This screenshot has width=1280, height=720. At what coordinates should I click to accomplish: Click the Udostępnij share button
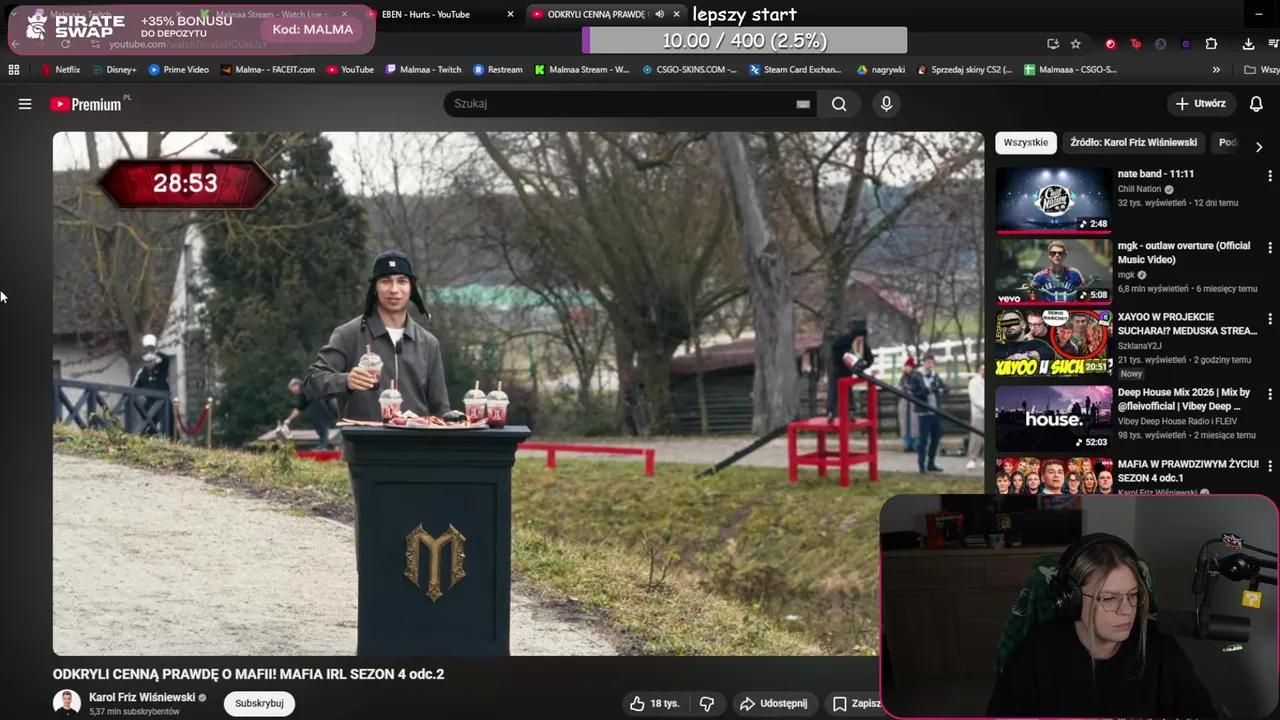773,703
